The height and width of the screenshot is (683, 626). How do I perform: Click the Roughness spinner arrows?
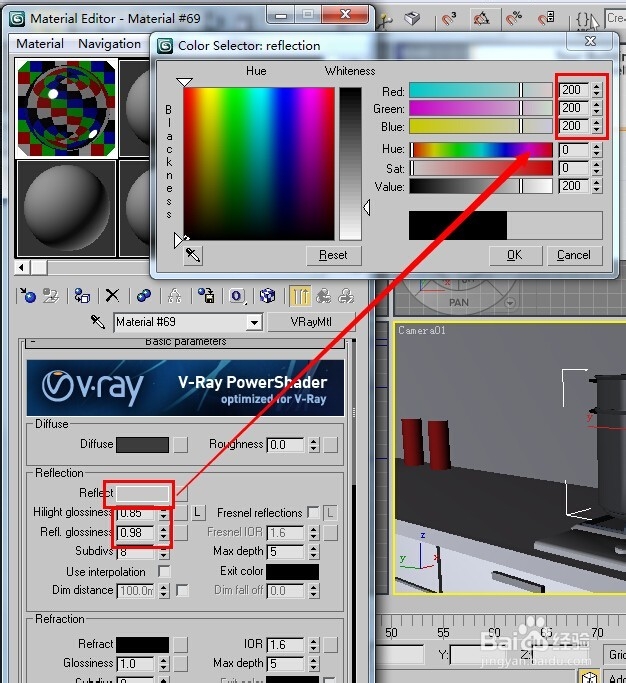(x=314, y=445)
